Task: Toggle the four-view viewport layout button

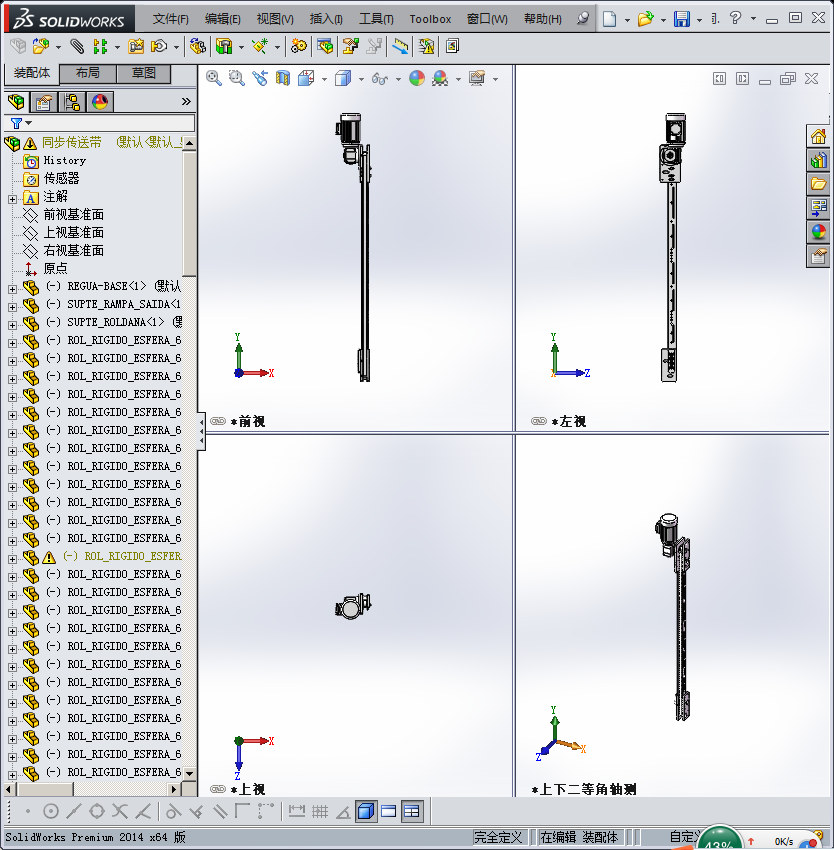Action: click(412, 812)
